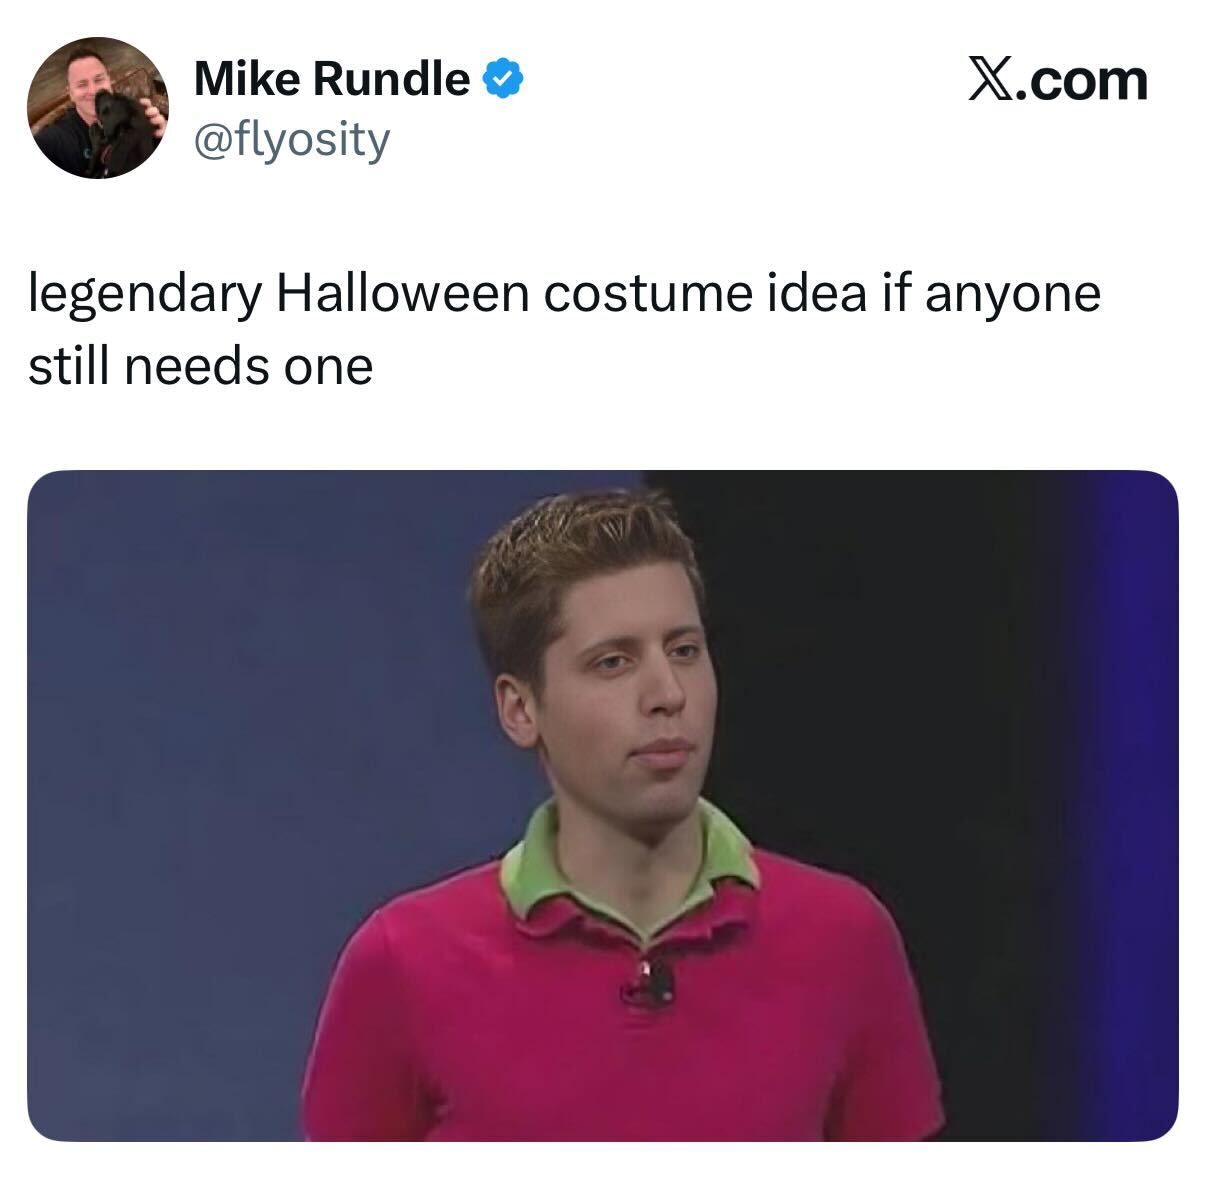Click the black dog in the avatar picture

pyautogui.click(x=115, y=130)
